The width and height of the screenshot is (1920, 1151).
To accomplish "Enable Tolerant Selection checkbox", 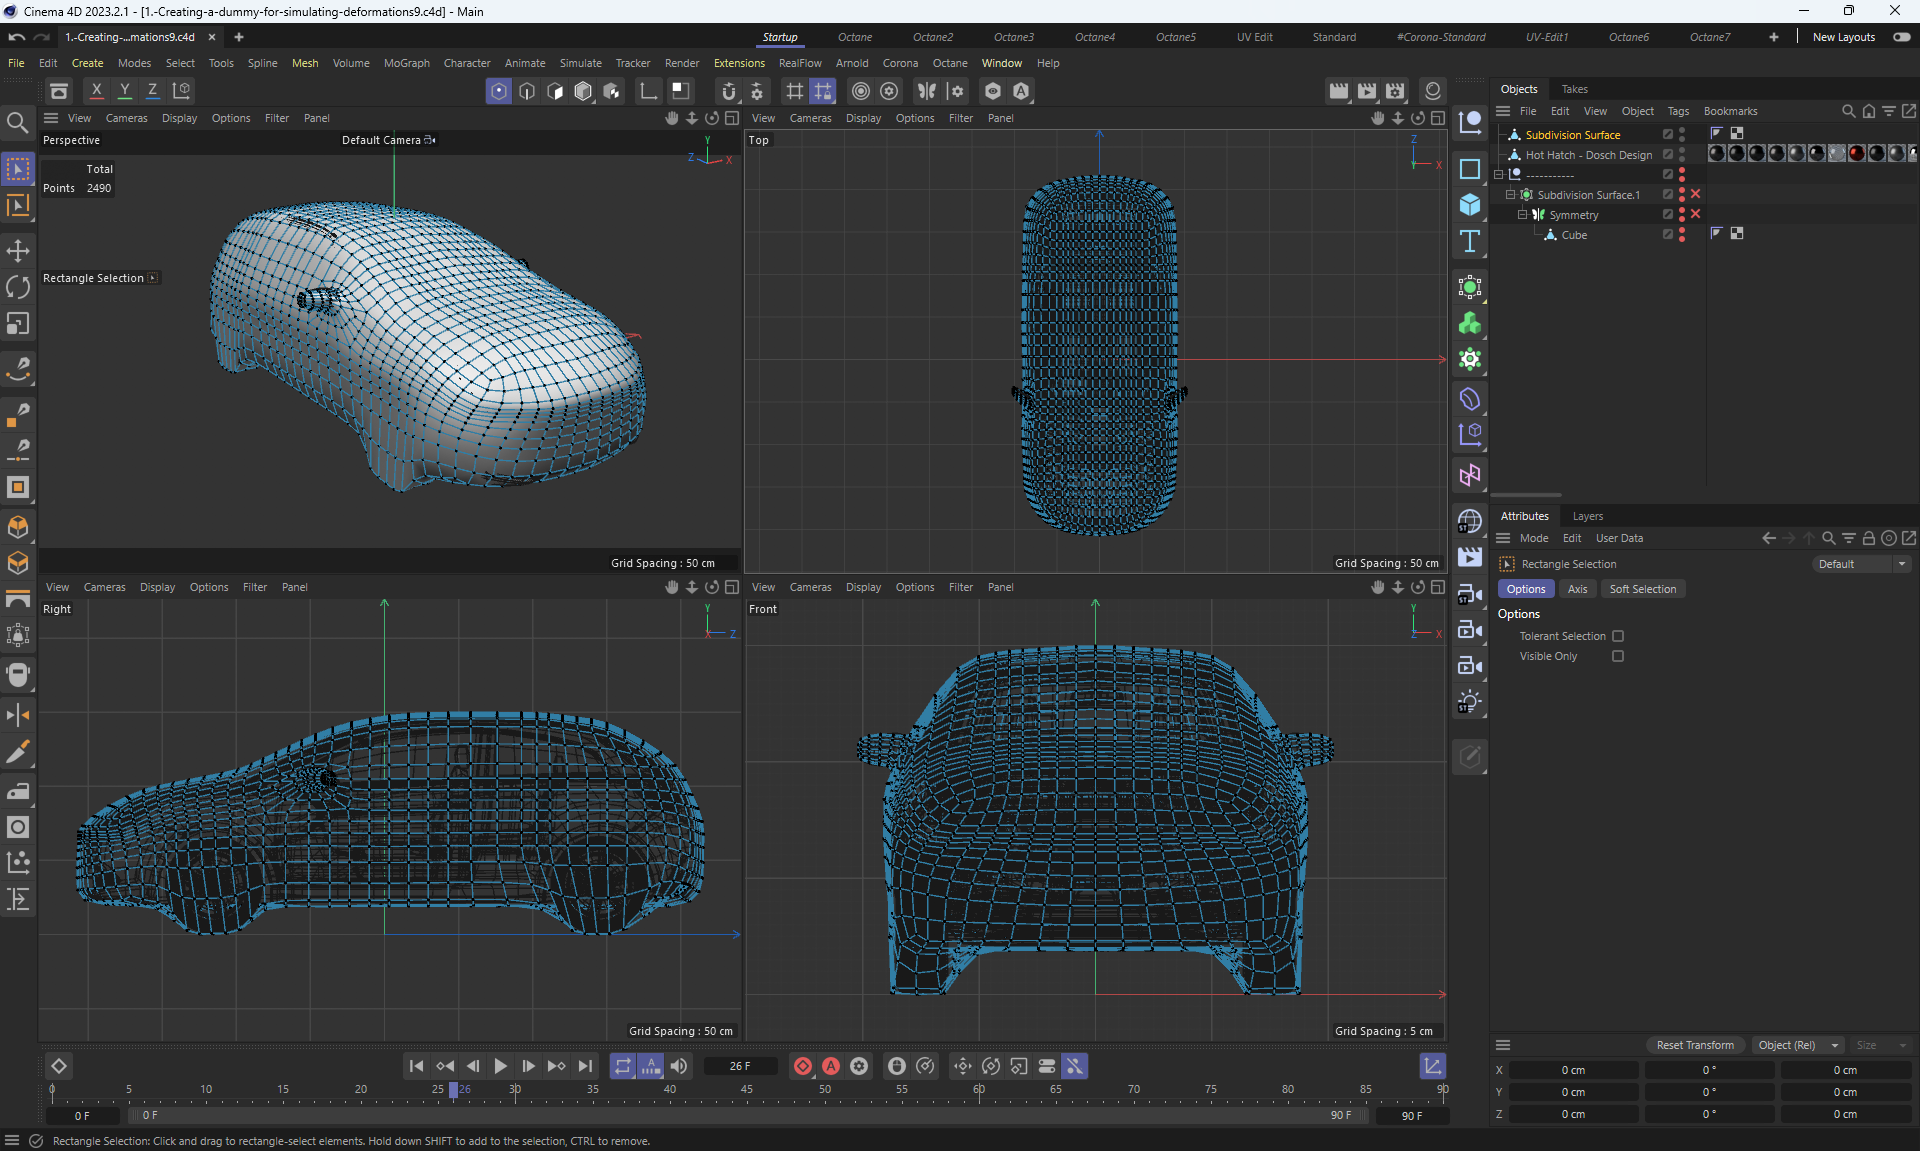I will [x=1617, y=636].
